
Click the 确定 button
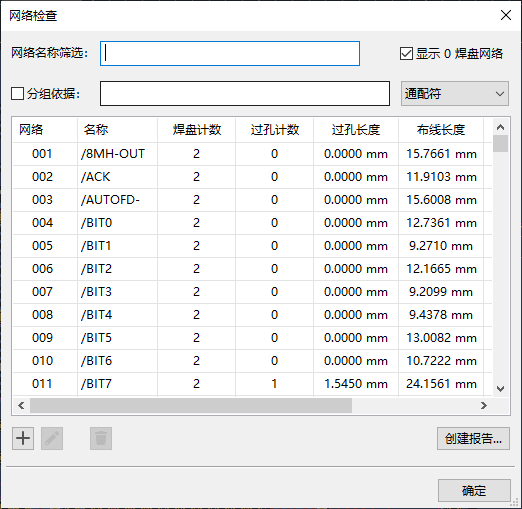(x=474, y=490)
